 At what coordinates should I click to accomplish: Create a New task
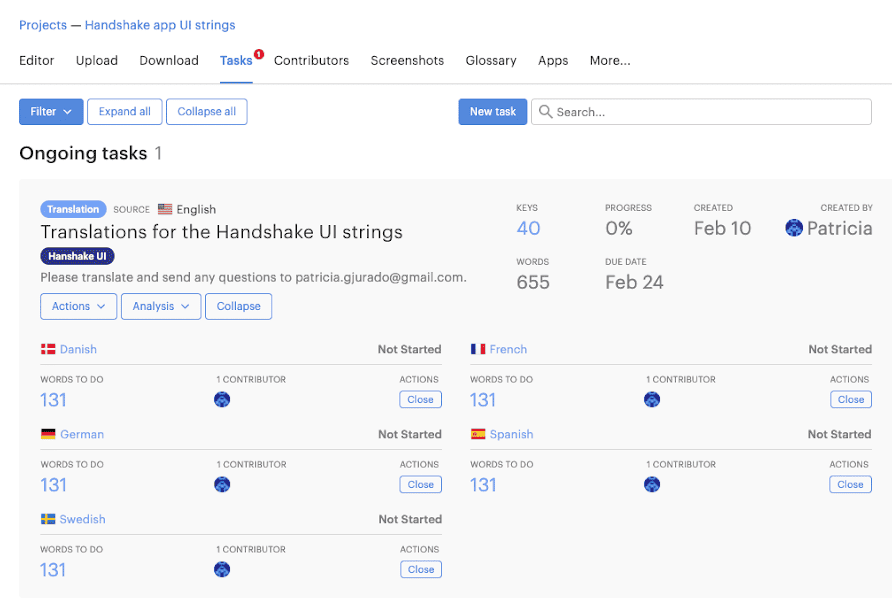(x=493, y=112)
